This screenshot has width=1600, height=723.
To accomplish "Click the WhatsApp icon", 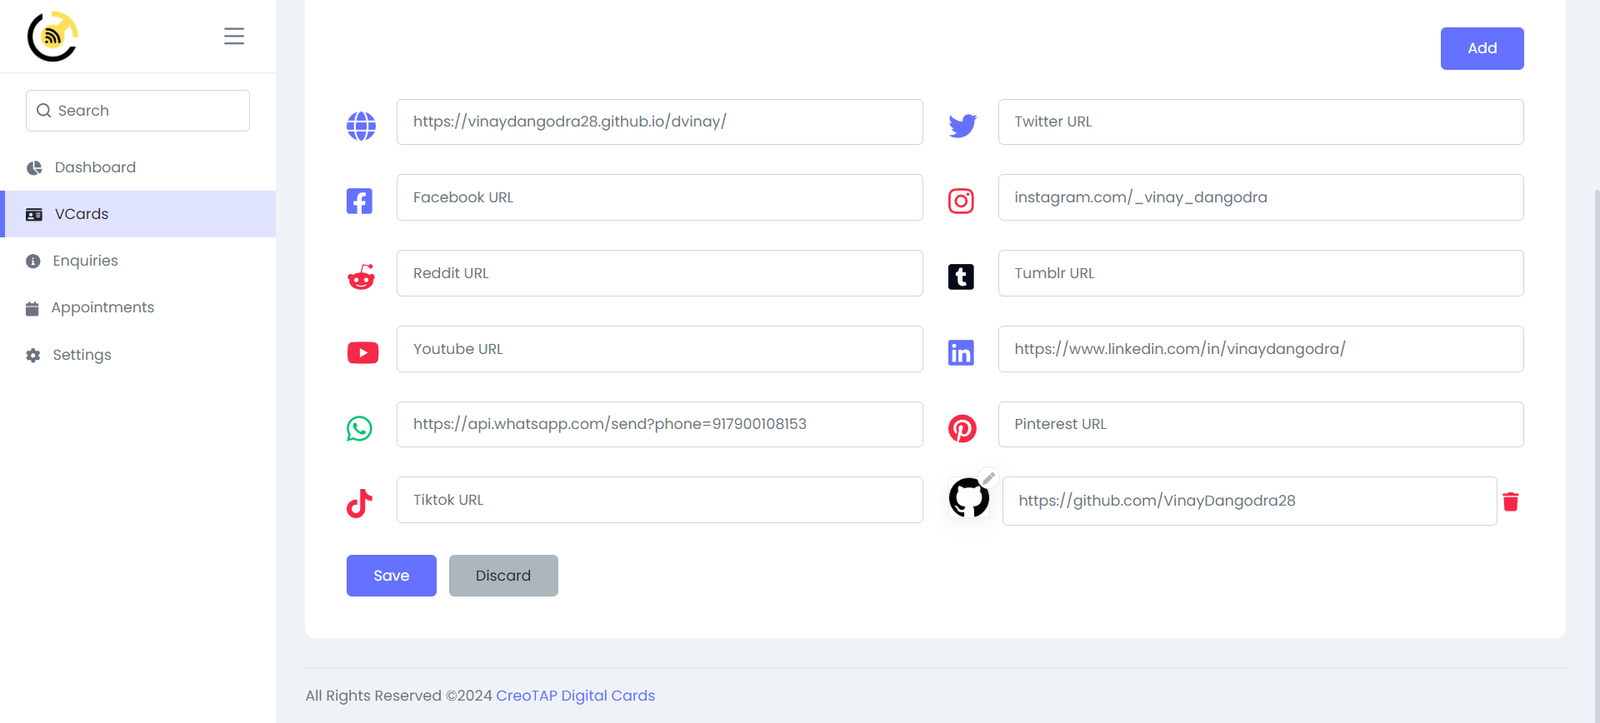I will point(359,428).
